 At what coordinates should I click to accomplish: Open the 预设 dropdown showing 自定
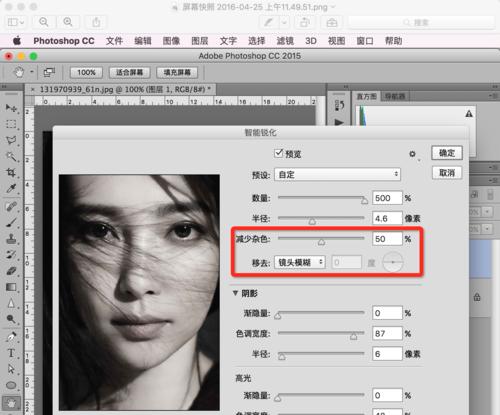[337, 174]
